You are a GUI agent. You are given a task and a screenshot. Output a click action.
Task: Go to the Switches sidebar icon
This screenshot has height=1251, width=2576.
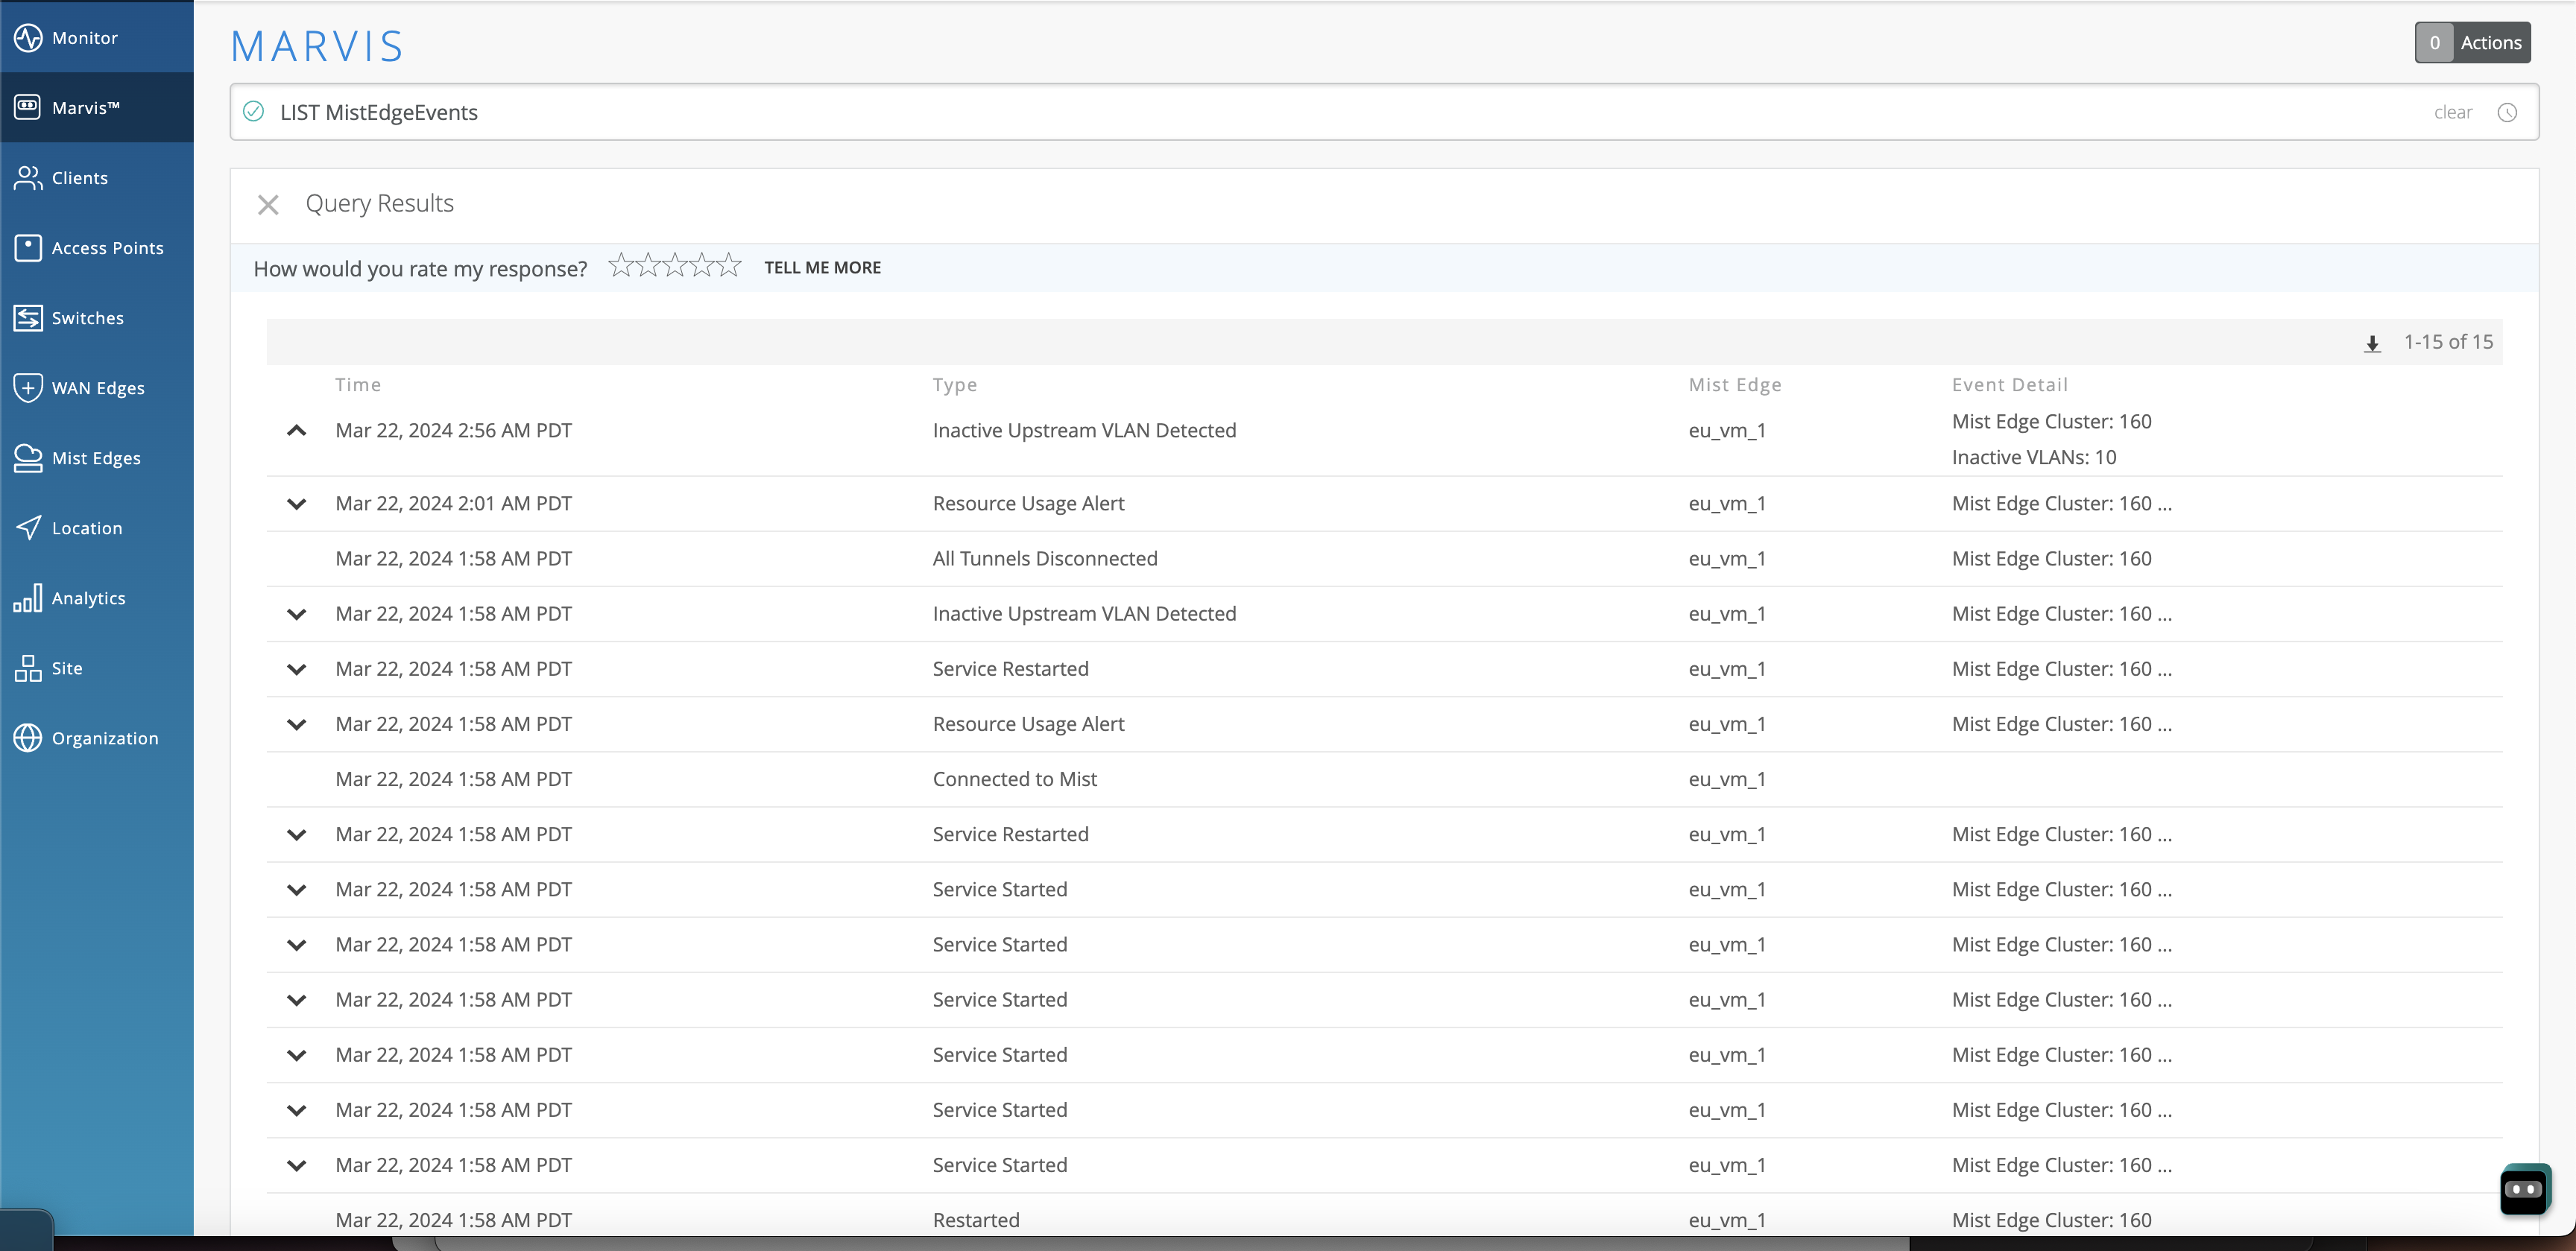28,318
